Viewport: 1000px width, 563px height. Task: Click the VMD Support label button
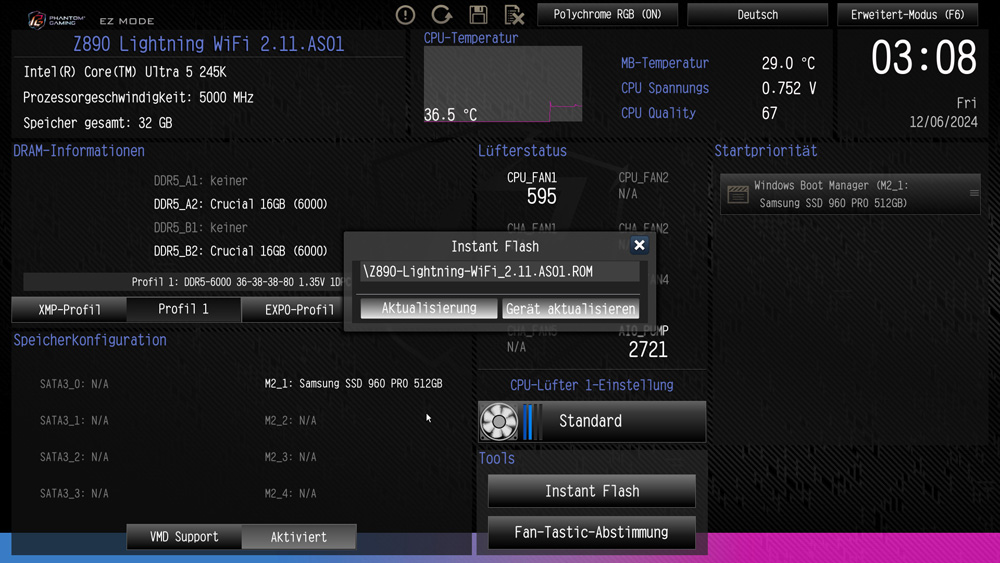pyautogui.click(x=184, y=537)
